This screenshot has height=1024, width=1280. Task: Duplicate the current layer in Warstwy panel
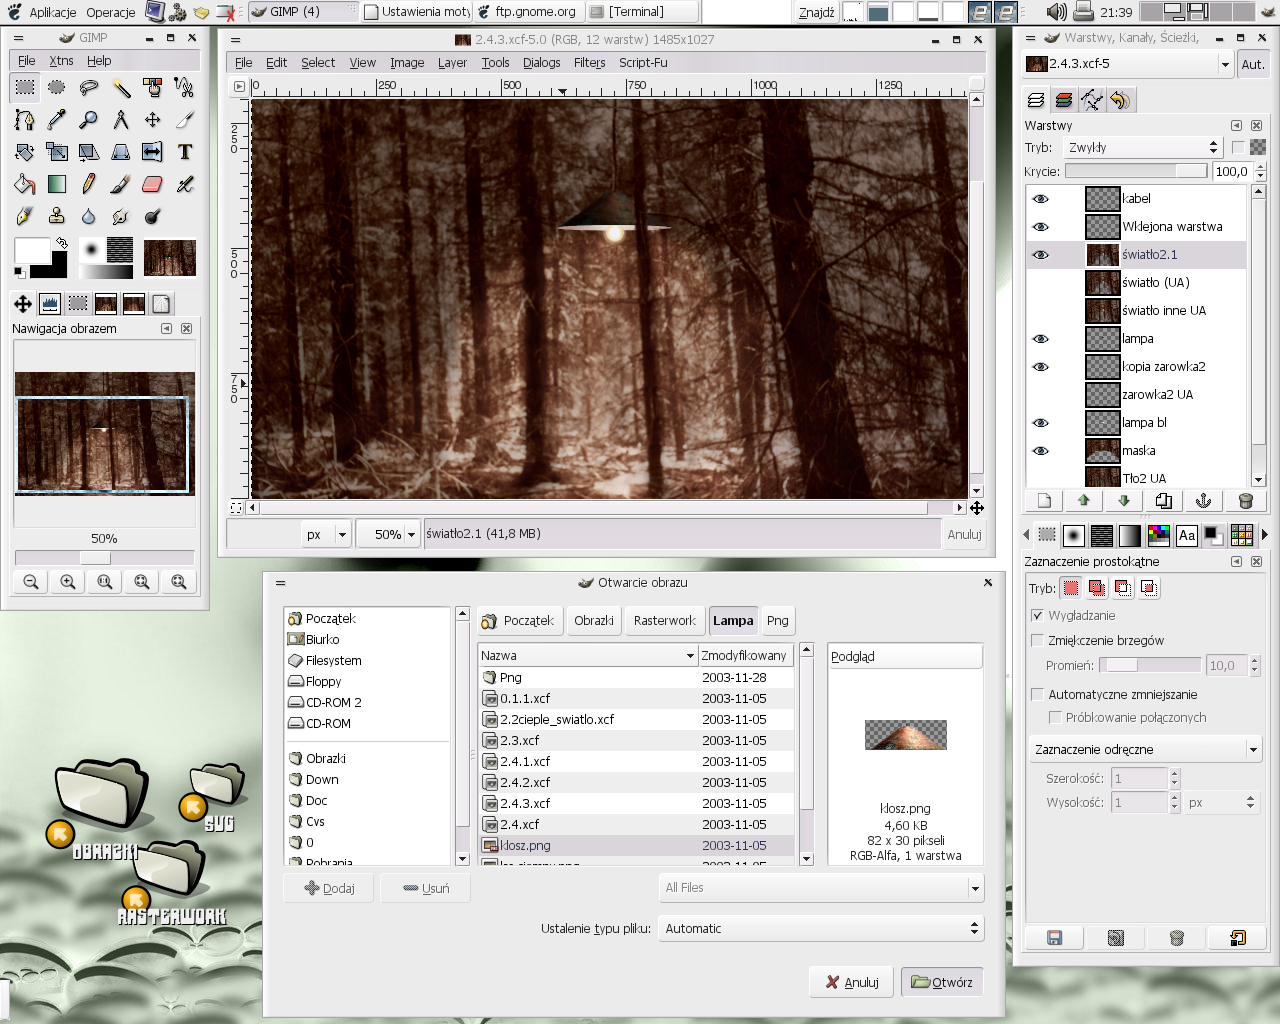pos(1163,501)
